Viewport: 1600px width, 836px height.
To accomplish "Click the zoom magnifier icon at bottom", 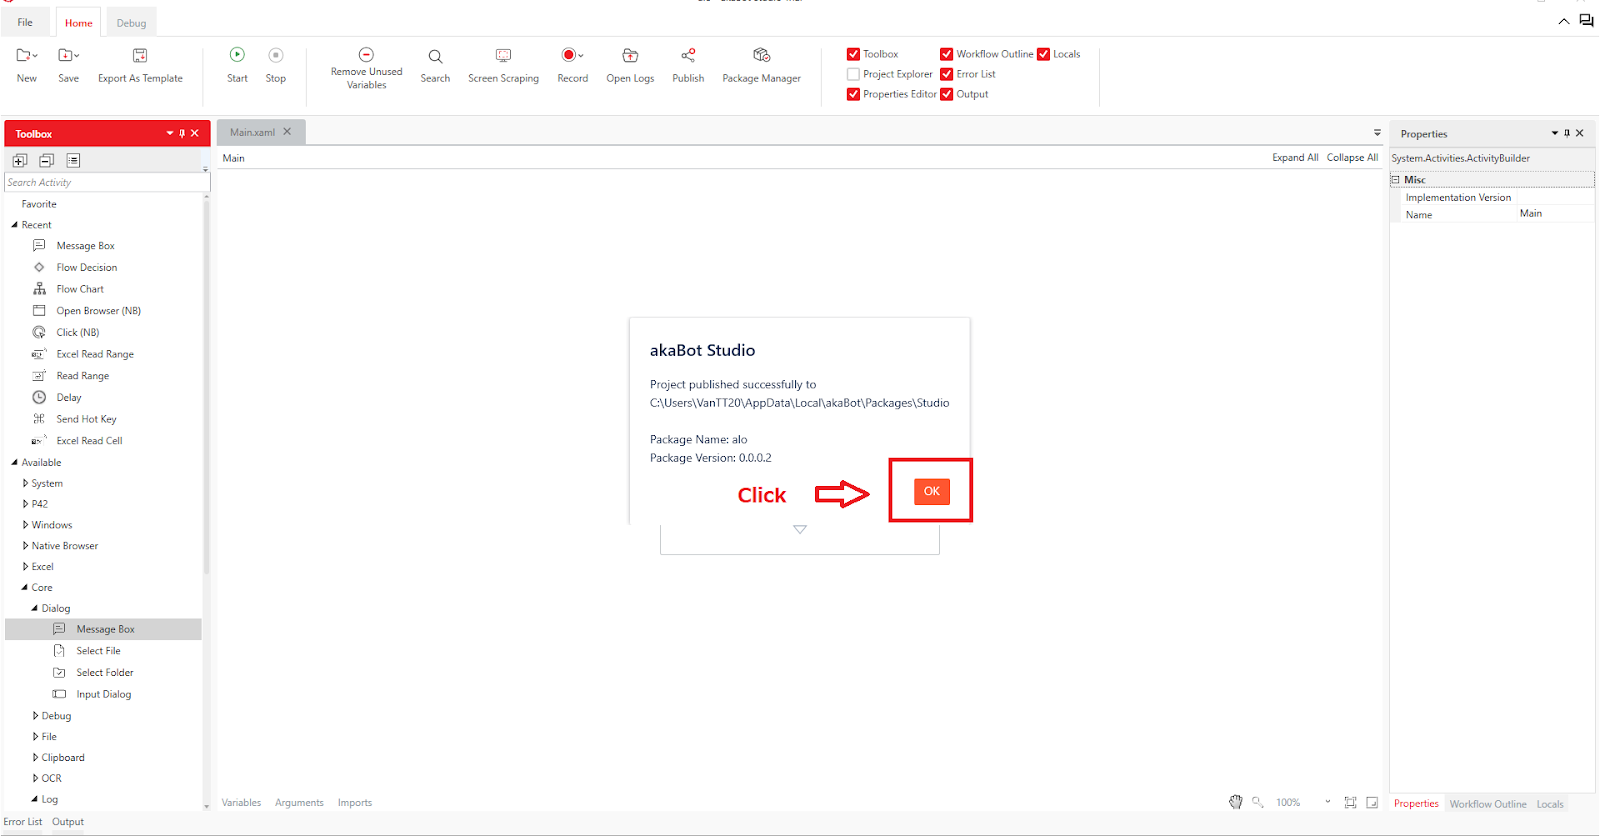I will point(1258,802).
